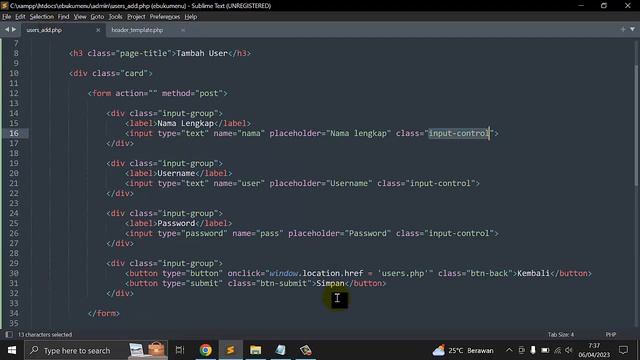Open the Edit menu
Screen dimensions: 640x360
coord(20,17)
